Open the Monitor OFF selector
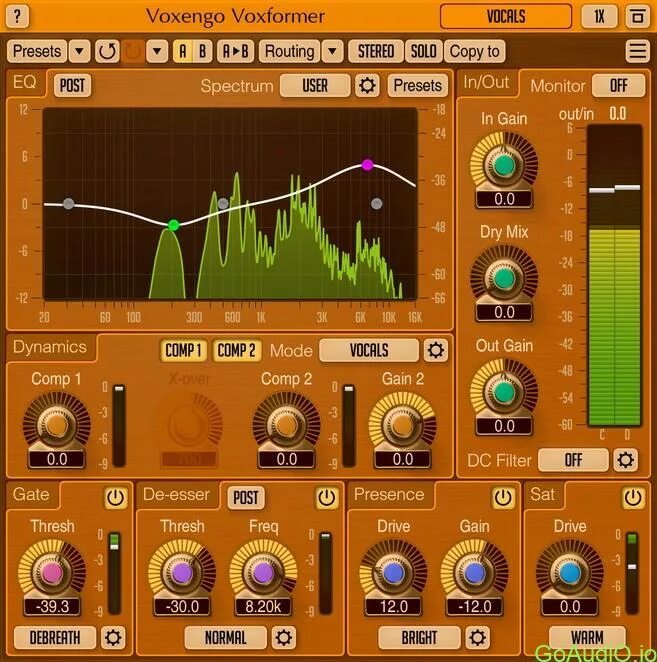657x662 pixels. (x=619, y=86)
